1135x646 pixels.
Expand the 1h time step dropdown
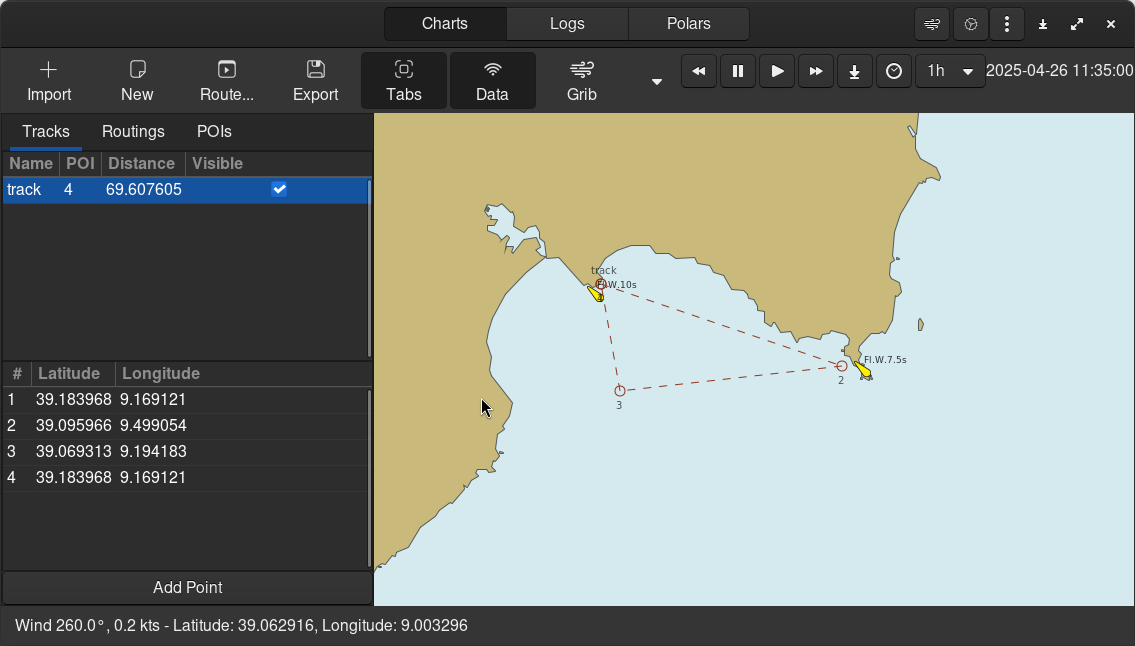(x=967, y=71)
